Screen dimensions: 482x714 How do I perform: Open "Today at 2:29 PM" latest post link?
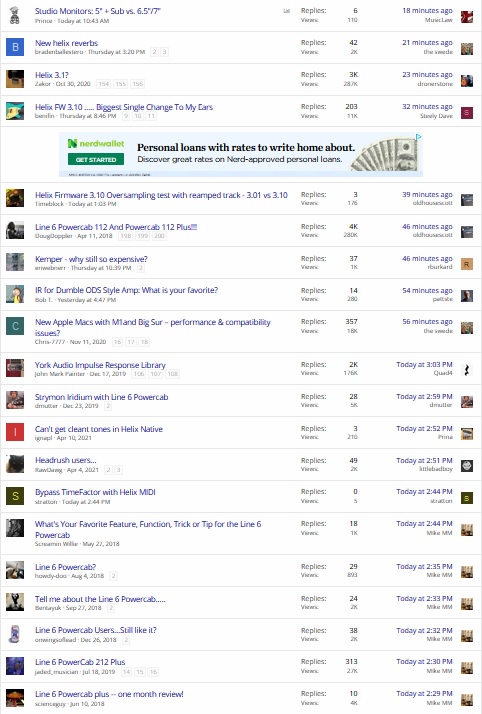[424, 694]
